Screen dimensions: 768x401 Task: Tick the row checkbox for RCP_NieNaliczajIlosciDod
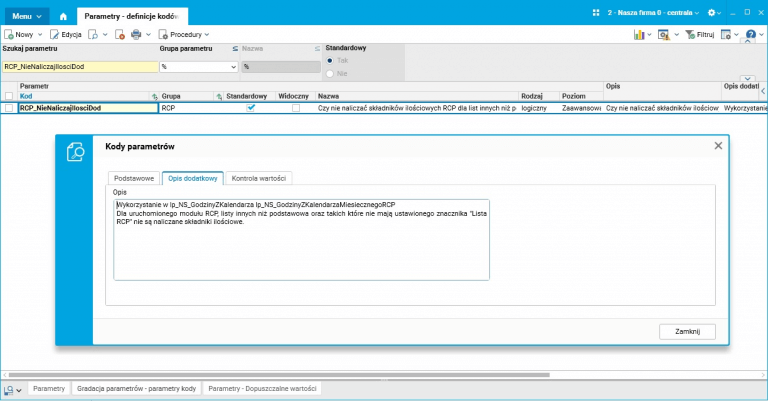(x=9, y=108)
